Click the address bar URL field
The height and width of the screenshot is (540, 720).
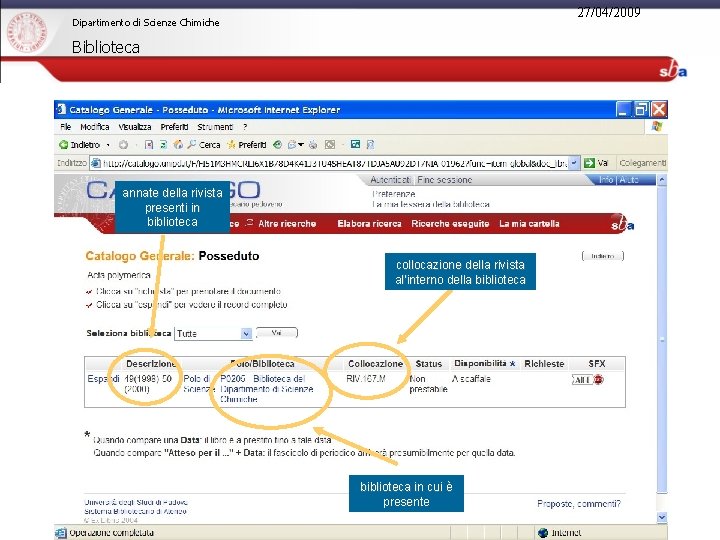coord(334,163)
